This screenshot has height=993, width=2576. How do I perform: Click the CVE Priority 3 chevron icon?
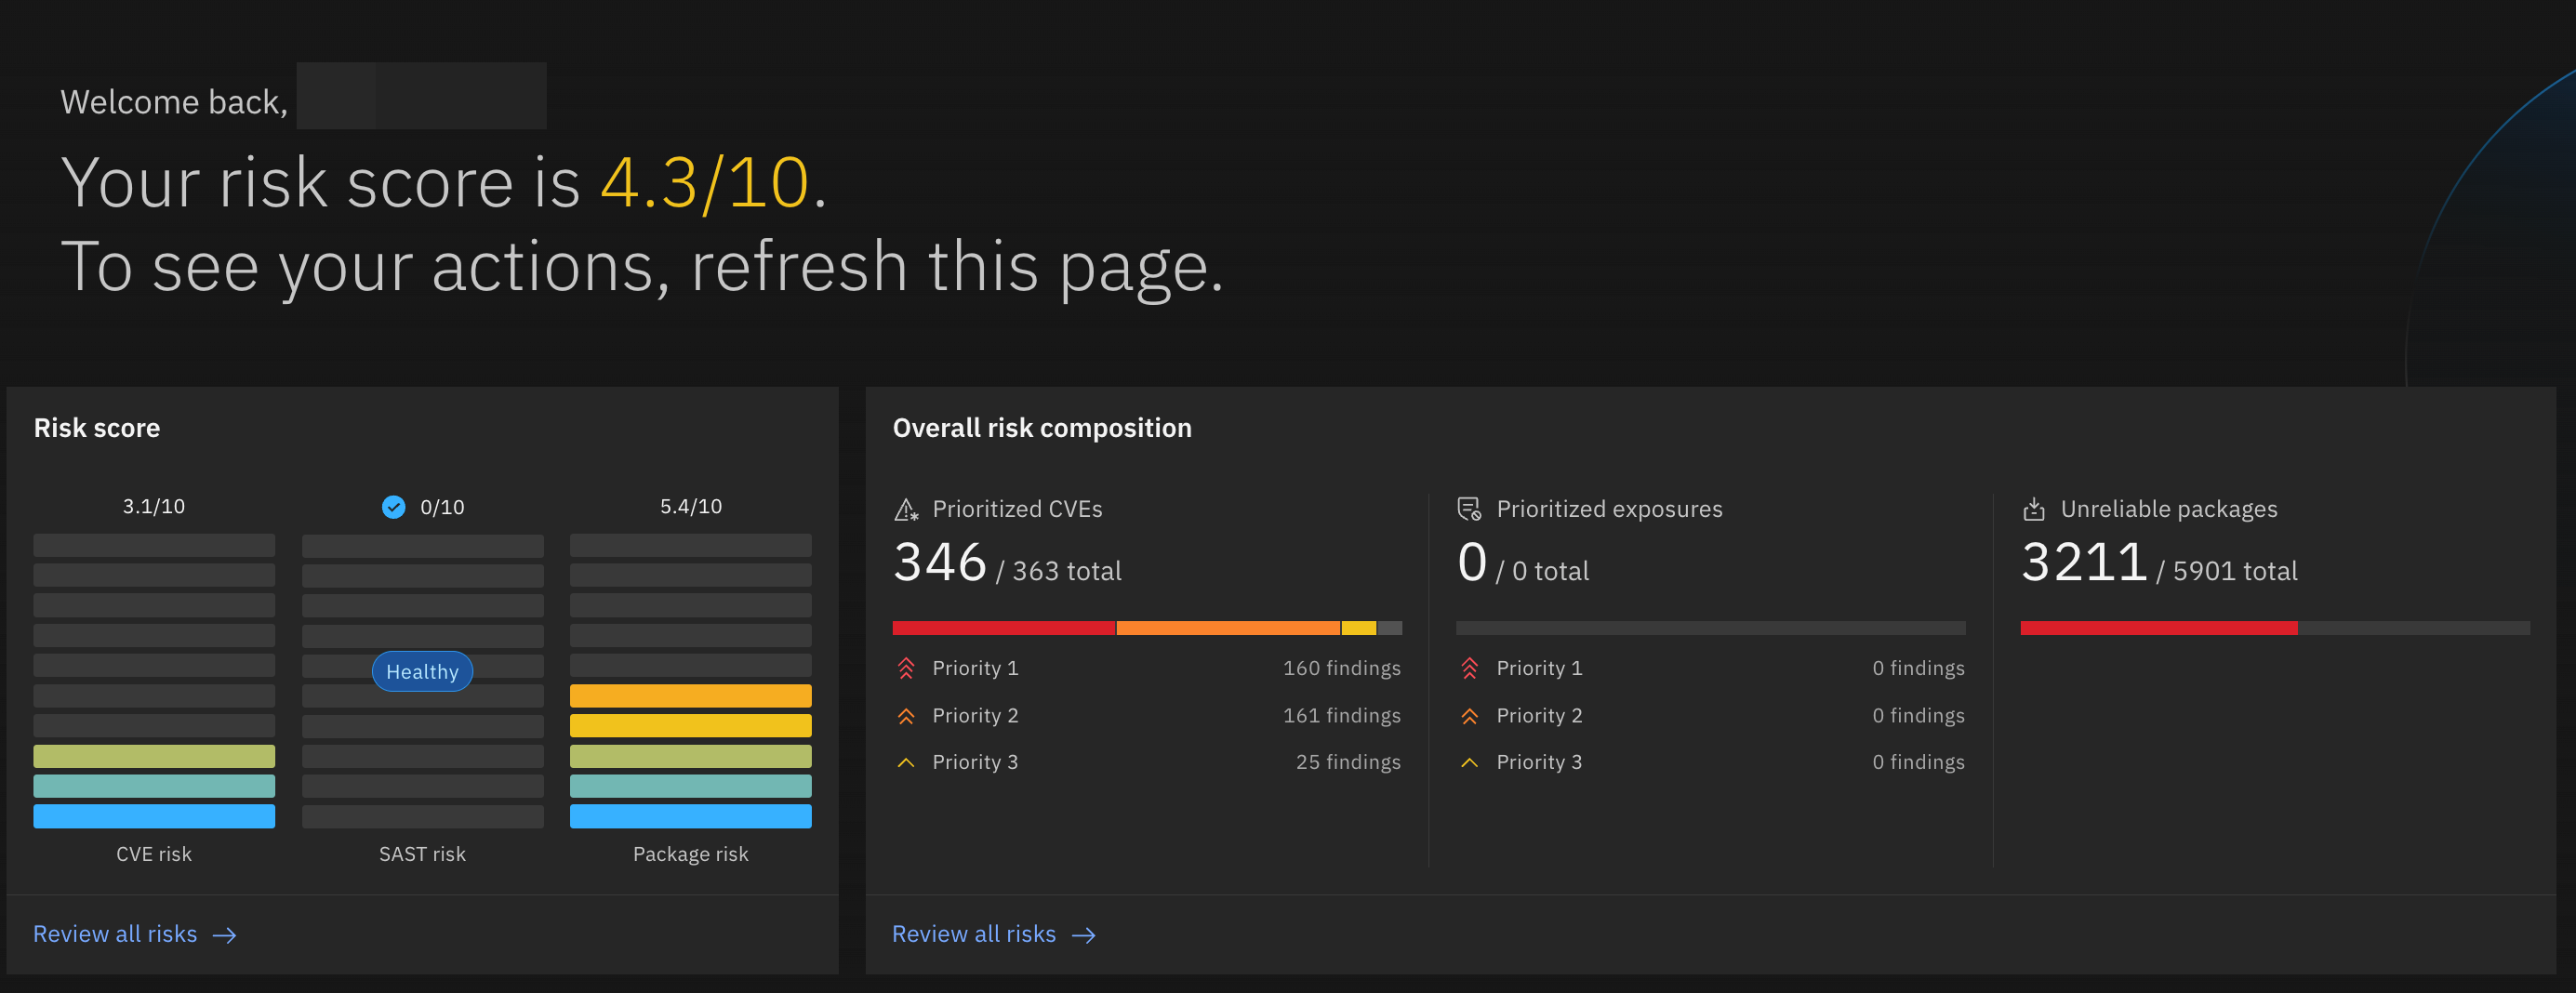(906, 763)
